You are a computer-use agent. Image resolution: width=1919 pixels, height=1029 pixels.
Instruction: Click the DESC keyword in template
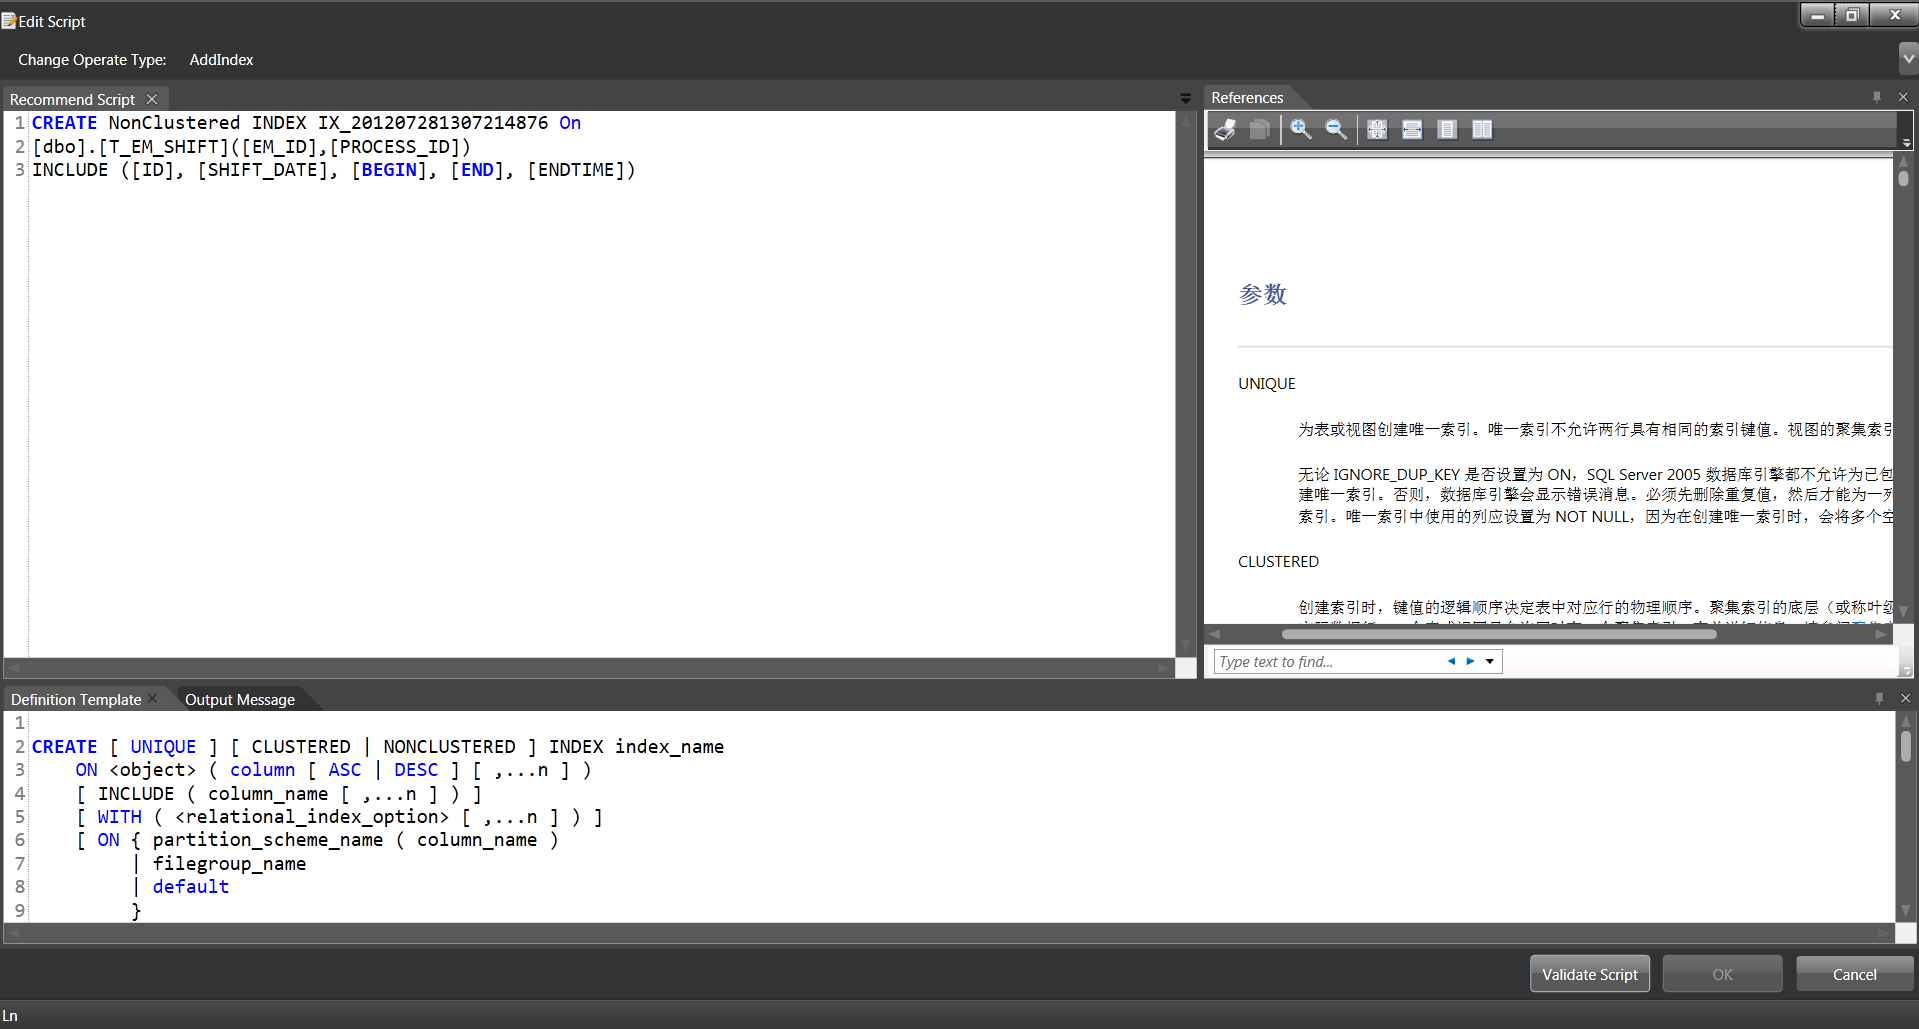[x=416, y=770]
